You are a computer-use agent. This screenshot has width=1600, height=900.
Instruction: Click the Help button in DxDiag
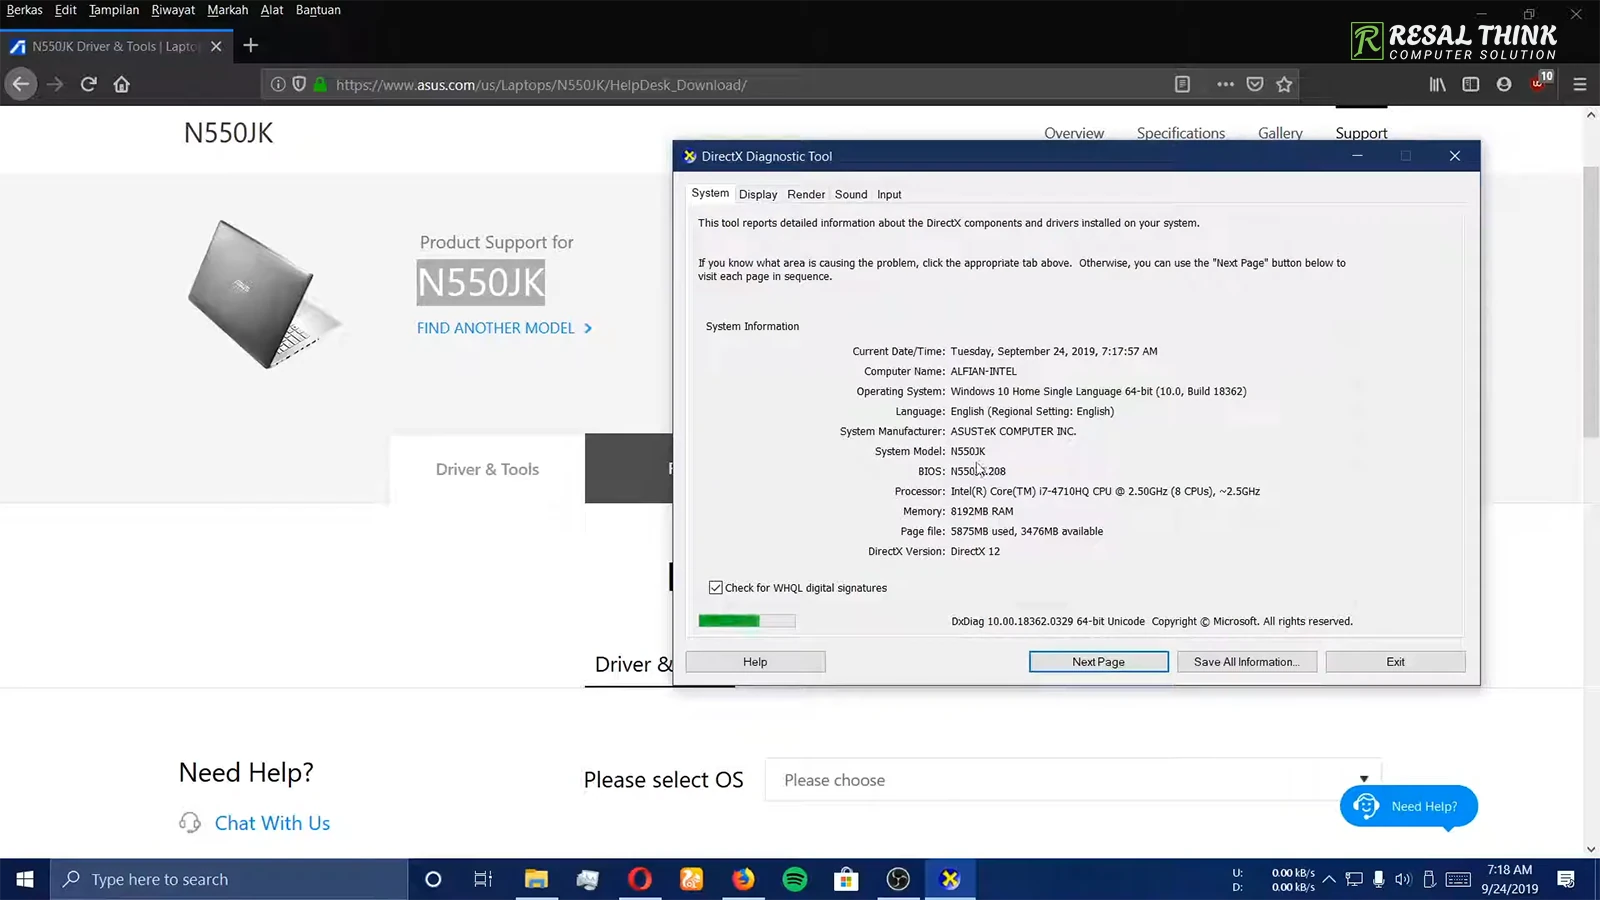click(x=755, y=662)
